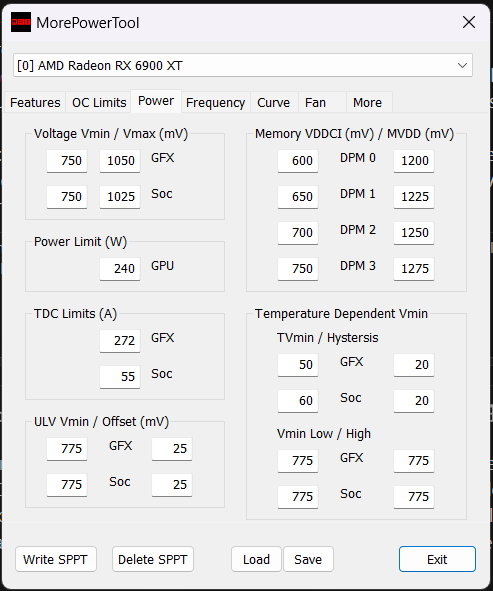Expand the AMD Radeon RX 6900 XT device dropdown

coord(243,65)
